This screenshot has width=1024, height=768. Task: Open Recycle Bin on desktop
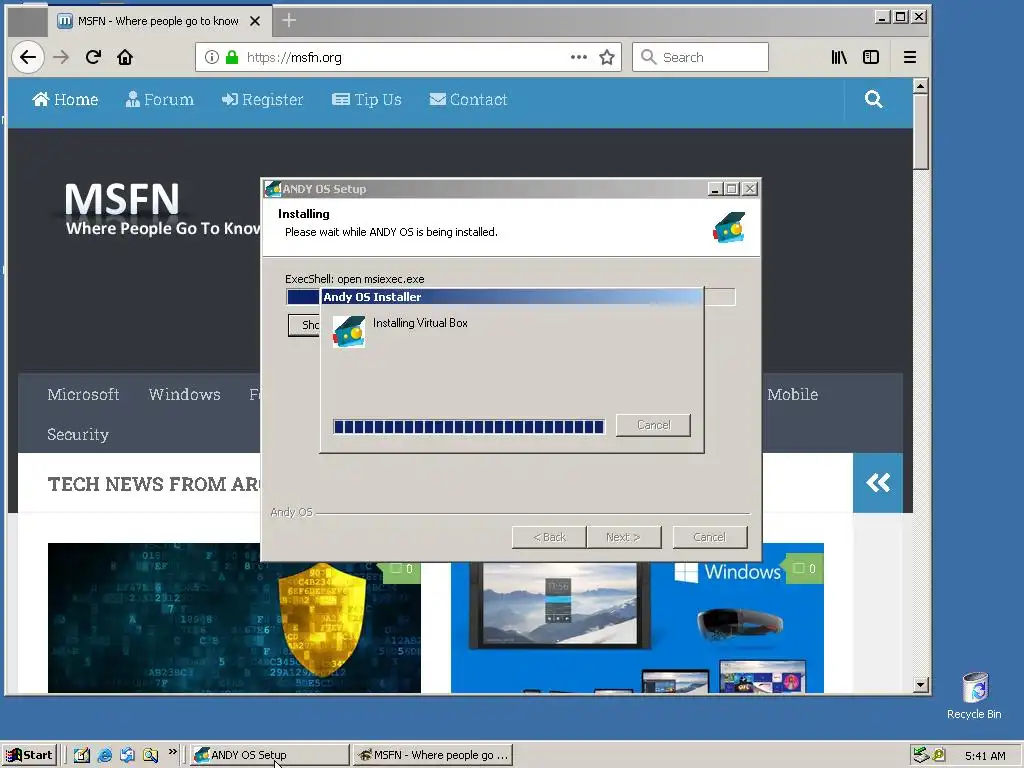pyautogui.click(x=974, y=696)
